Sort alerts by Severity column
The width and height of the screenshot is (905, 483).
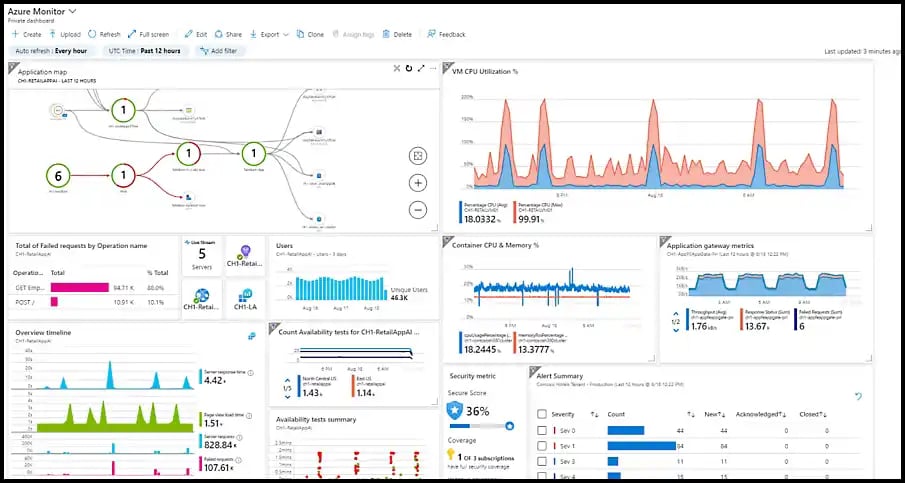tap(594, 414)
